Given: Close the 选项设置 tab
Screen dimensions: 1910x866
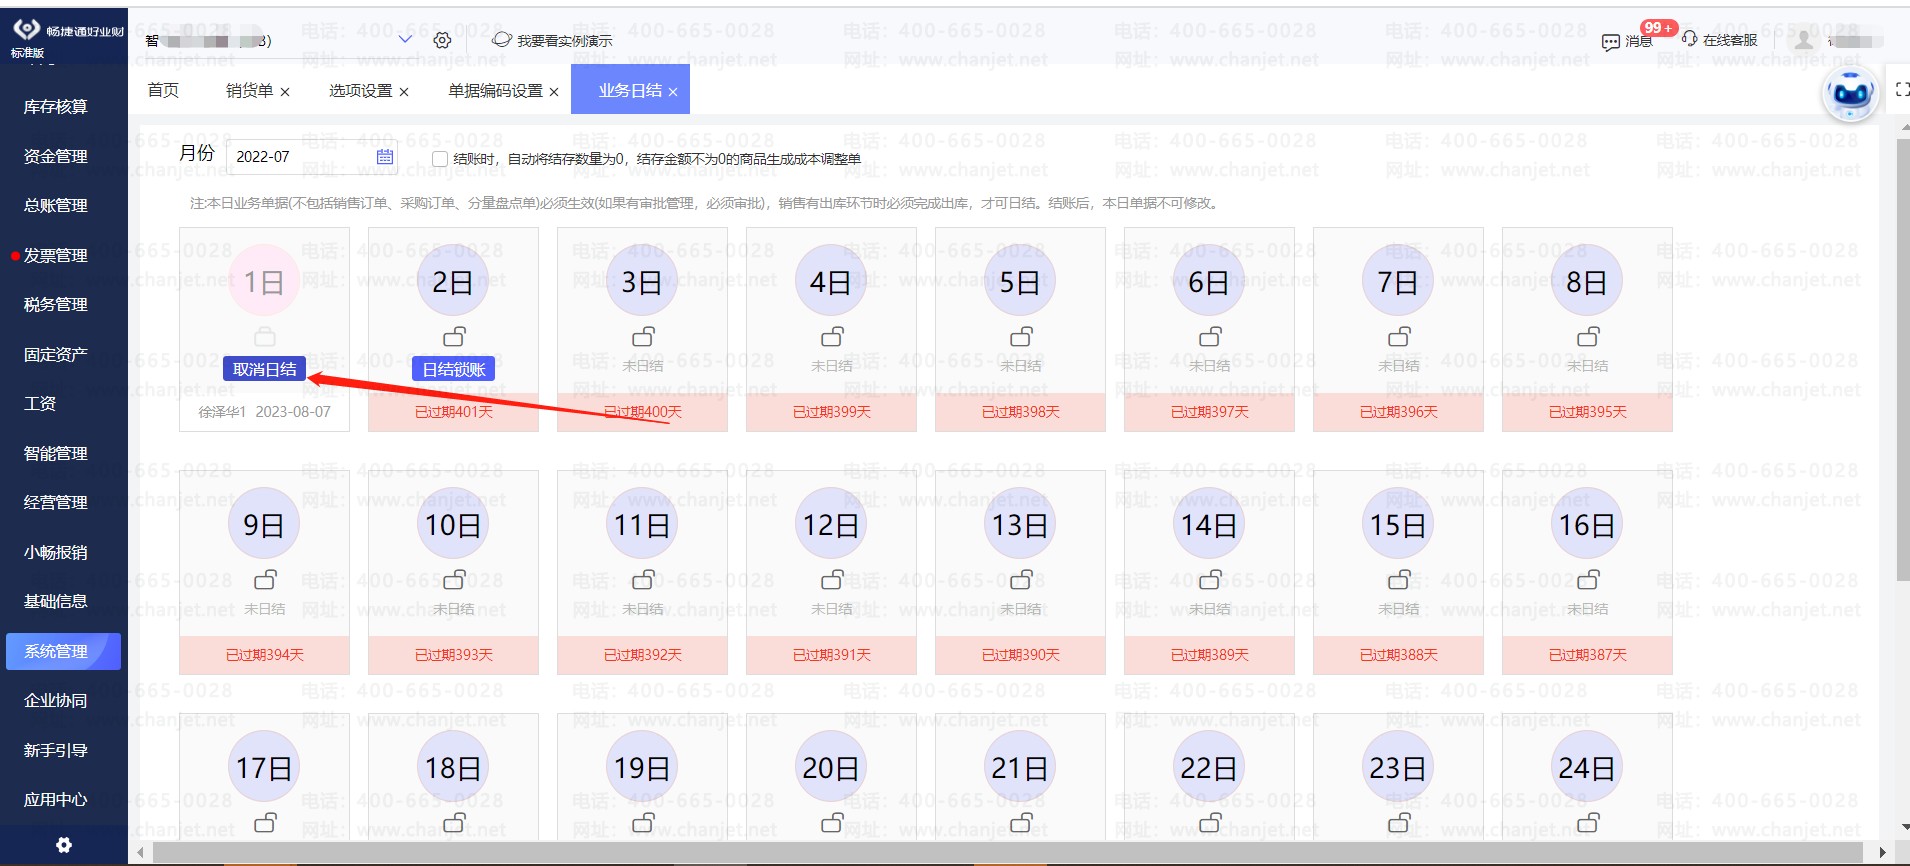Looking at the screenshot, I should click(404, 92).
